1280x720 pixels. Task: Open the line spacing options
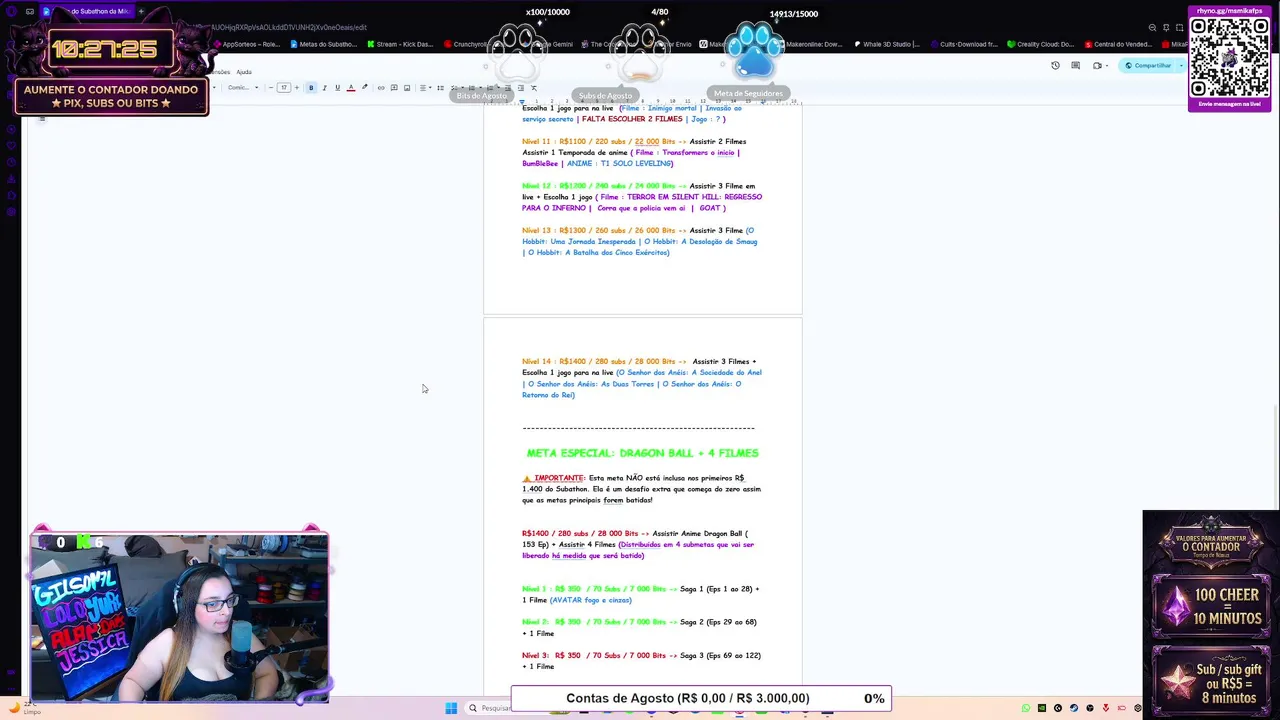pos(442,88)
